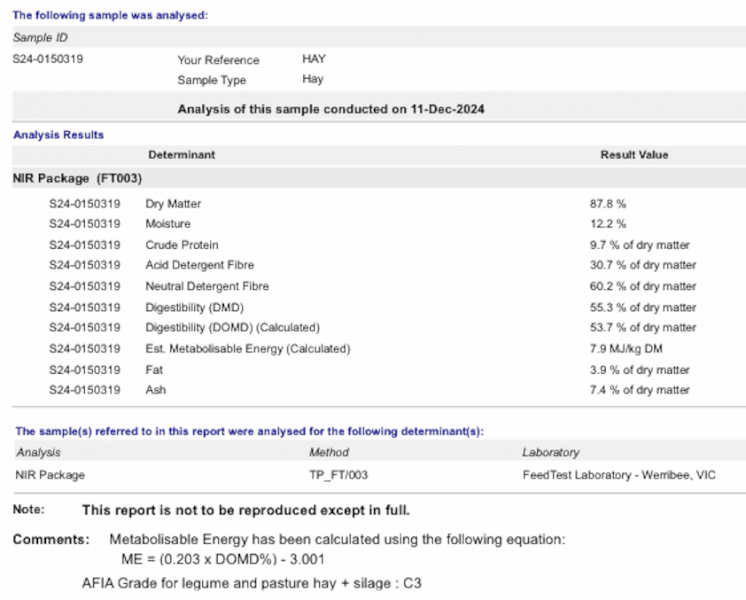The width and height of the screenshot is (746, 600).
Task: Click the analysis date line mentioning 11-Dec-2024
Action: tap(331, 108)
